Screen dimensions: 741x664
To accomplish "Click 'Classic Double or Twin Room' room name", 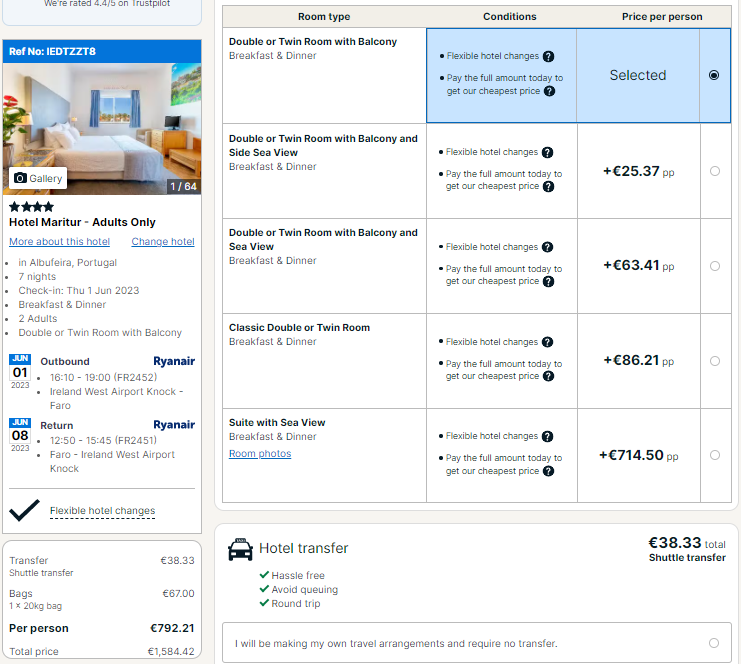I will coord(299,328).
